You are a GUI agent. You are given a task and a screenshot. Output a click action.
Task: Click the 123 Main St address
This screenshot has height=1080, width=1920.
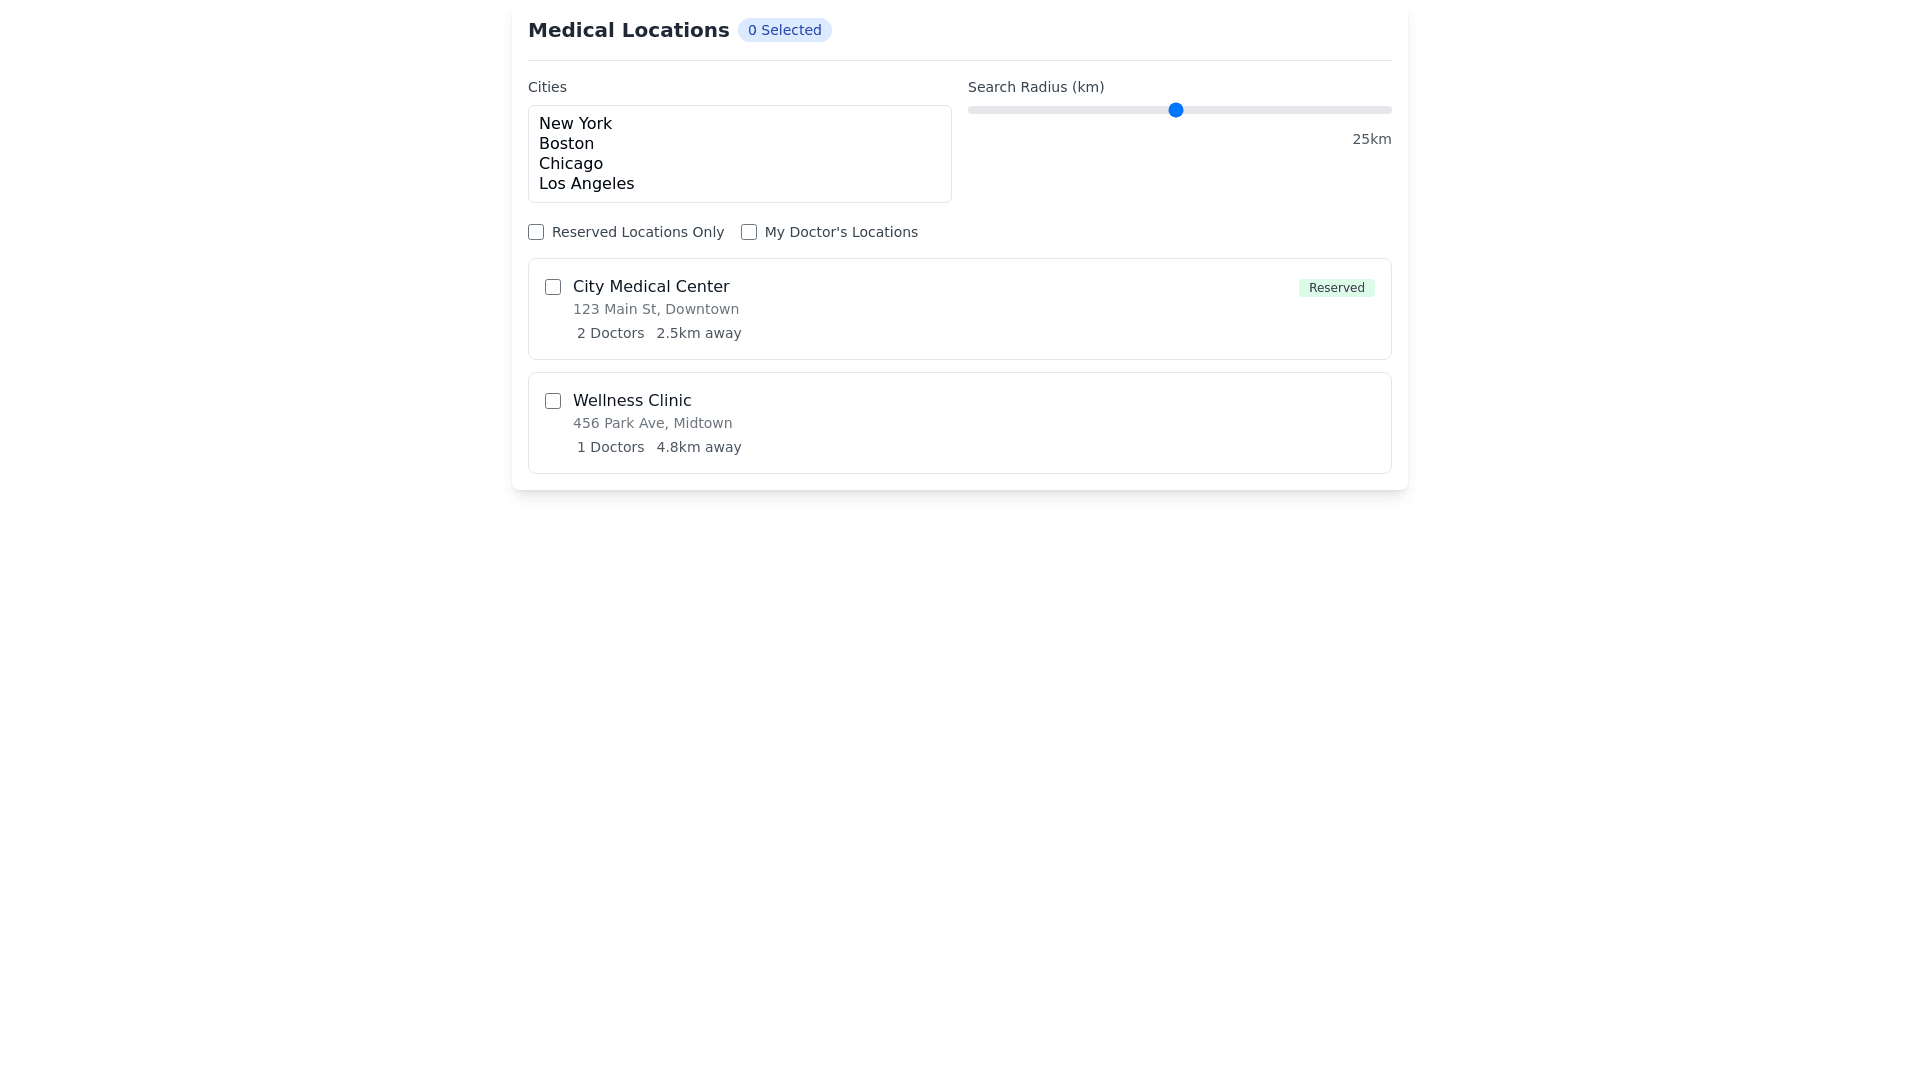point(656,310)
